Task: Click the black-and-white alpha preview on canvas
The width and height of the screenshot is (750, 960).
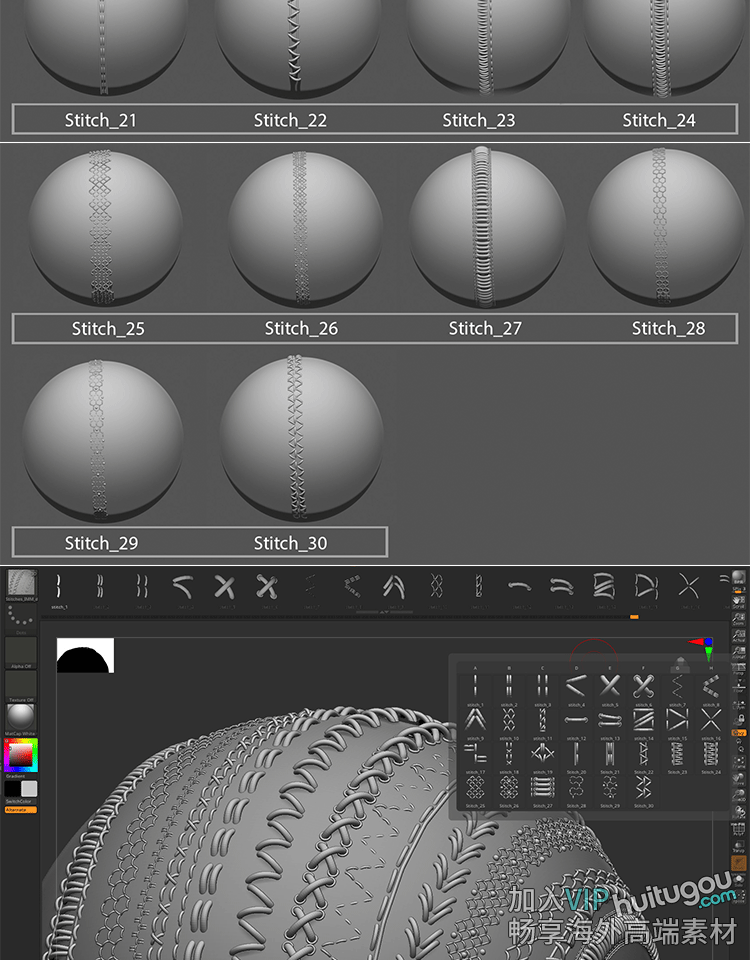Action: point(85,655)
